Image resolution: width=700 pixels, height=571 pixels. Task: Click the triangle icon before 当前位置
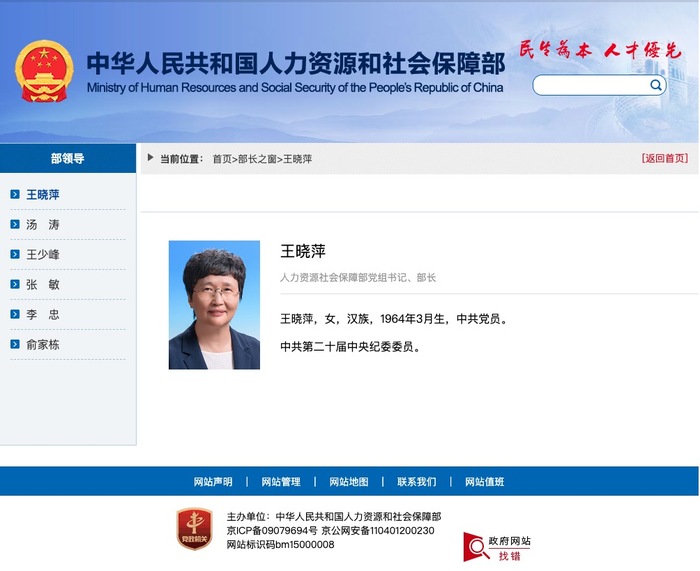tap(150, 158)
